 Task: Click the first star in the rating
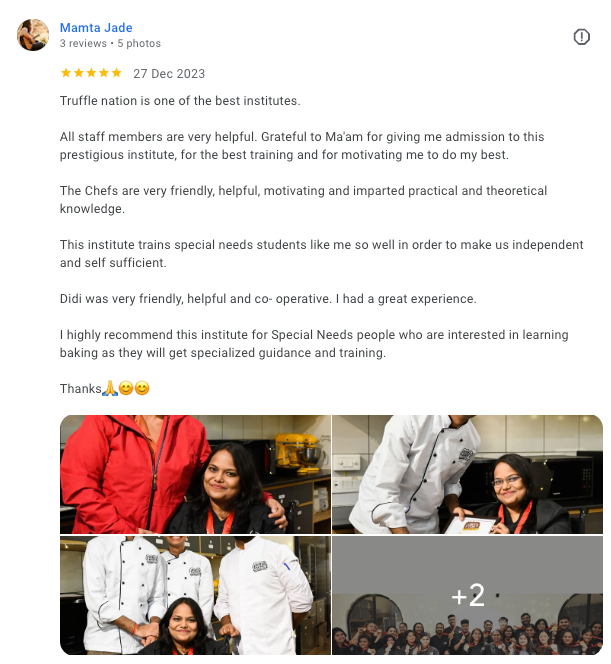pos(66,73)
